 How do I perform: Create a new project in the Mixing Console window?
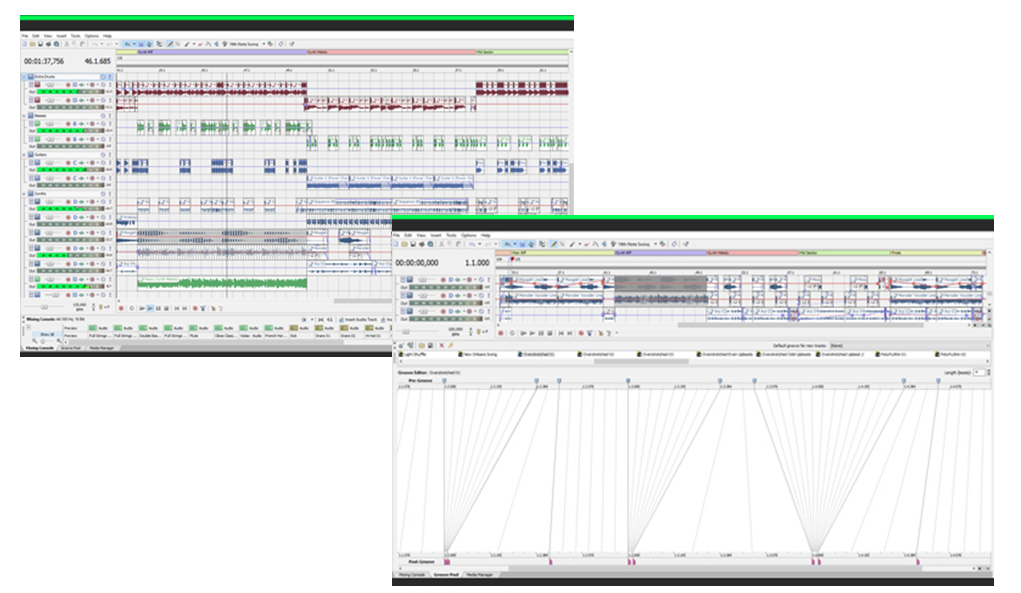click(x=25, y=44)
